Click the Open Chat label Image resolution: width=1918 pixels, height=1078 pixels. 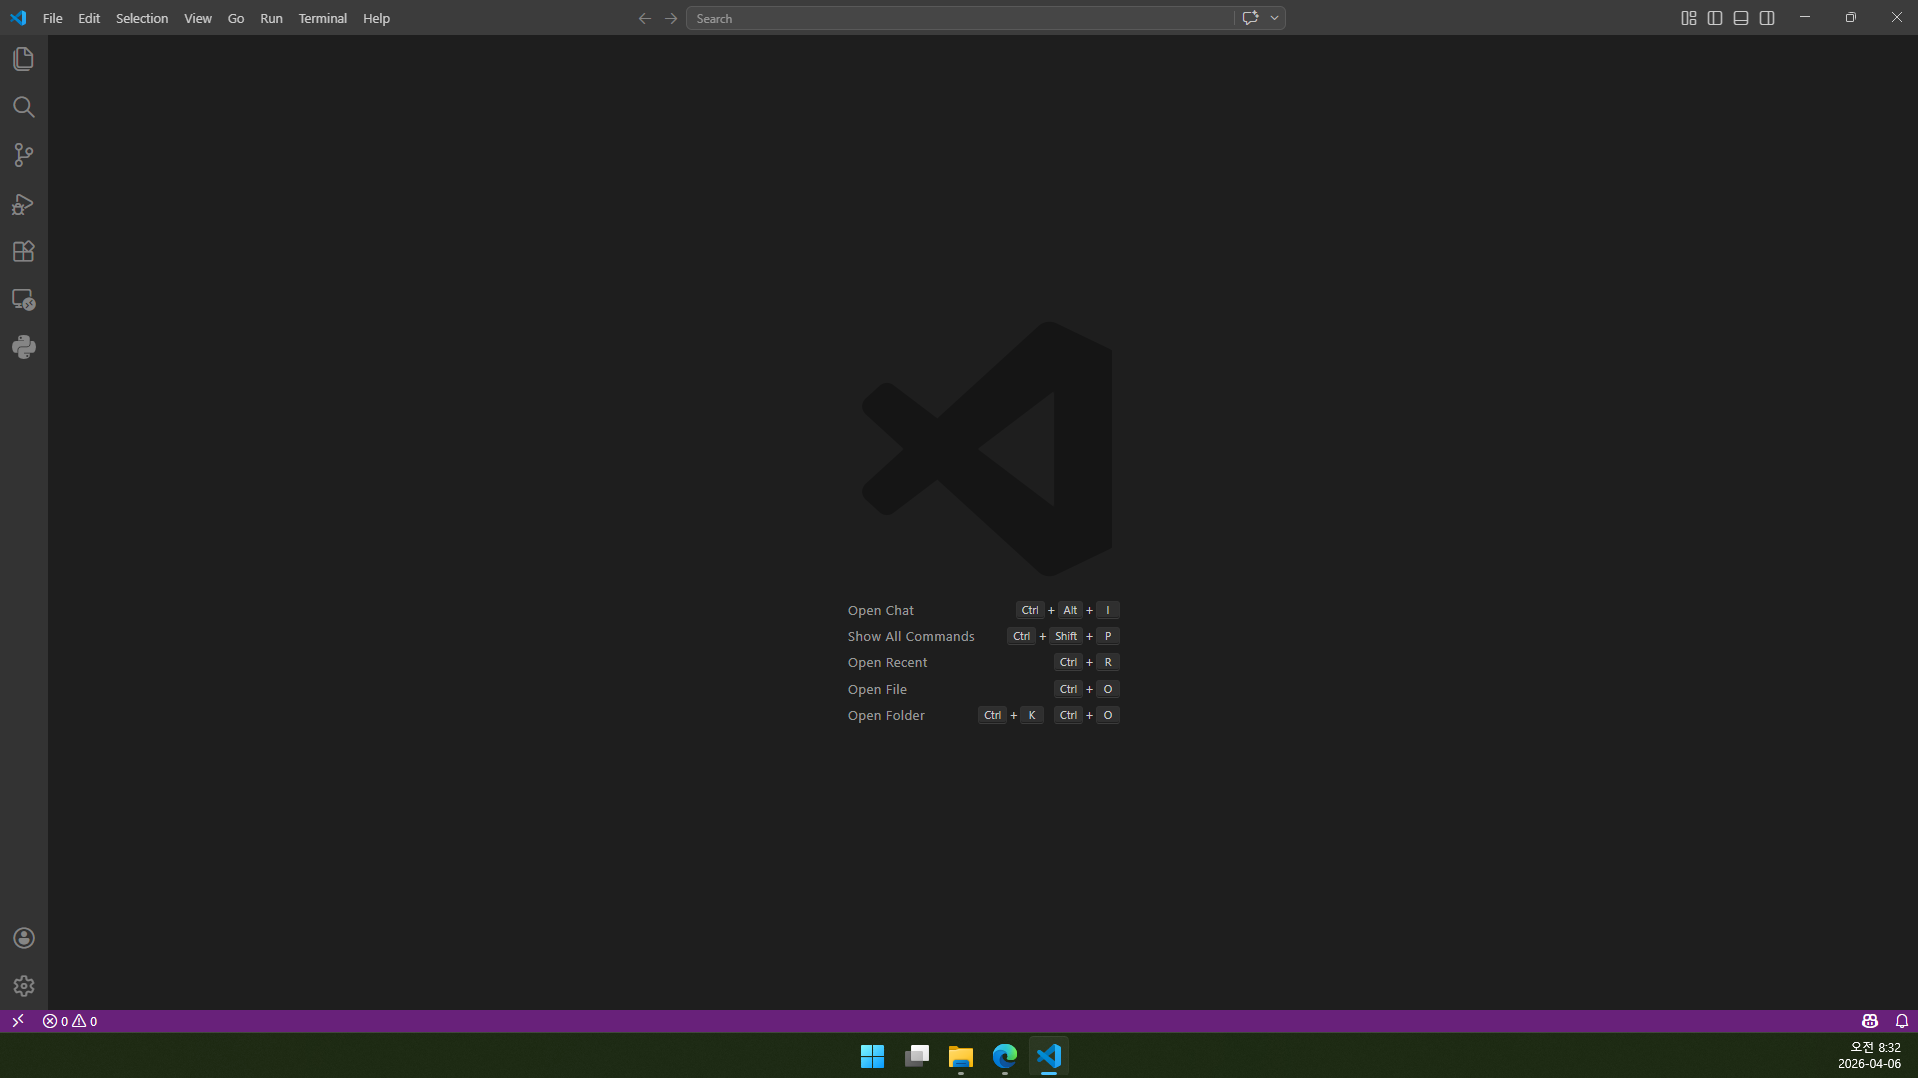pyautogui.click(x=881, y=610)
